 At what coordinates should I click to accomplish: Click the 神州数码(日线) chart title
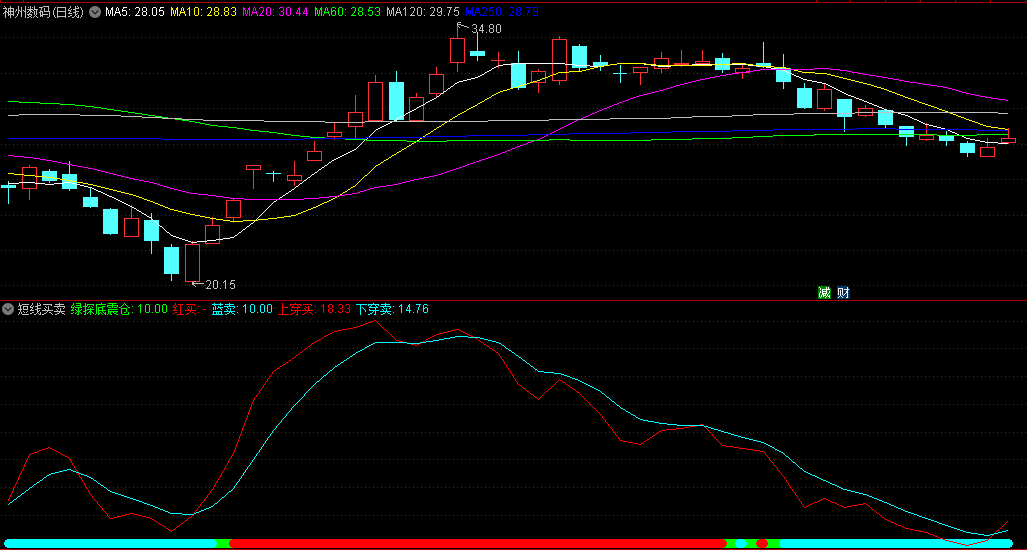44,12
